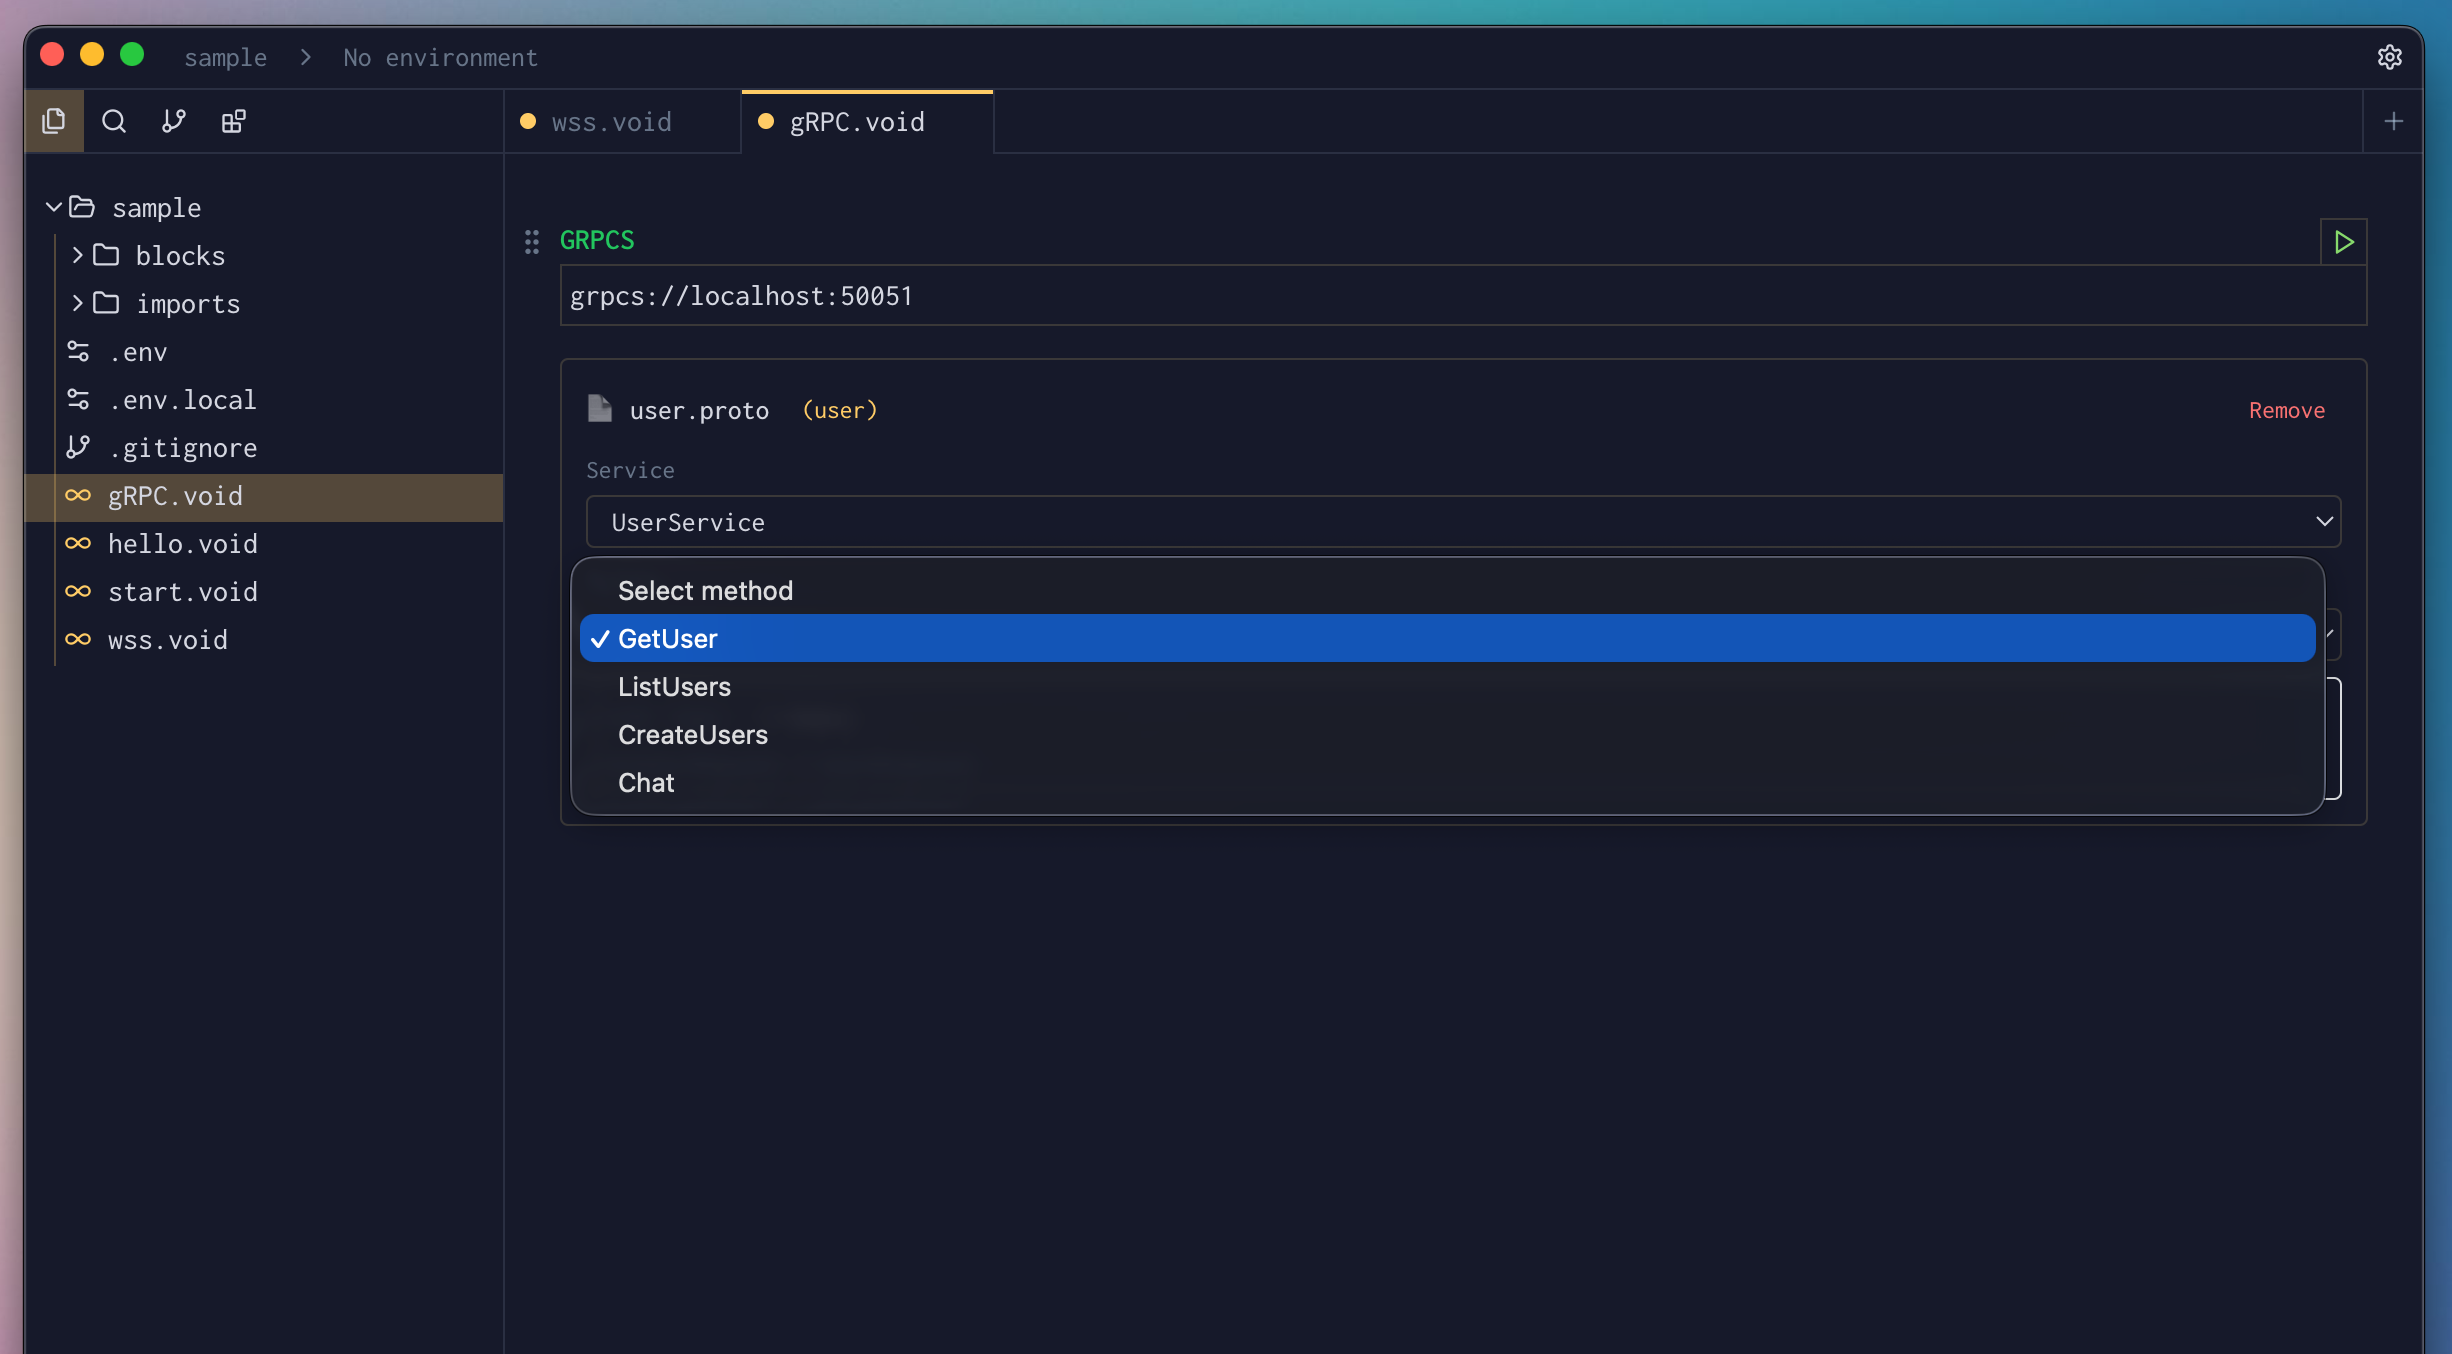Remove the user.proto file
Image resolution: width=2452 pixels, height=1354 pixels.
click(x=2286, y=410)
